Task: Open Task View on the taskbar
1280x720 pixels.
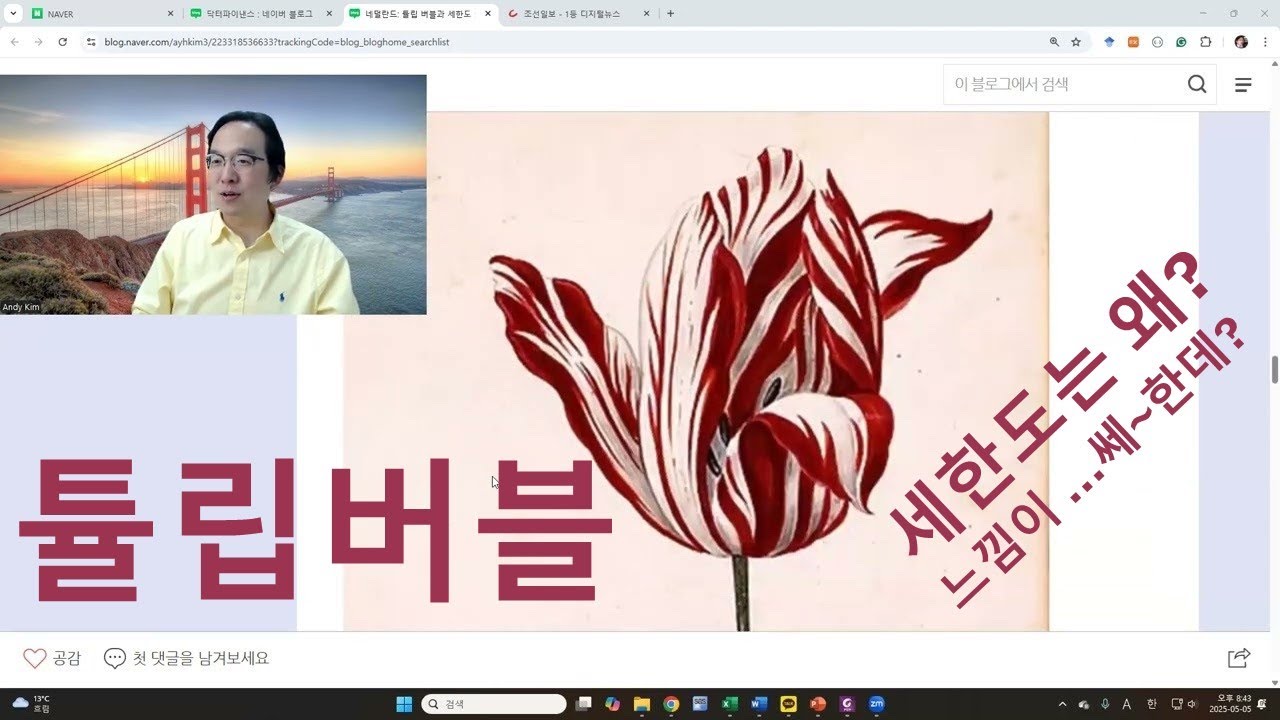Action: point(584,704)
